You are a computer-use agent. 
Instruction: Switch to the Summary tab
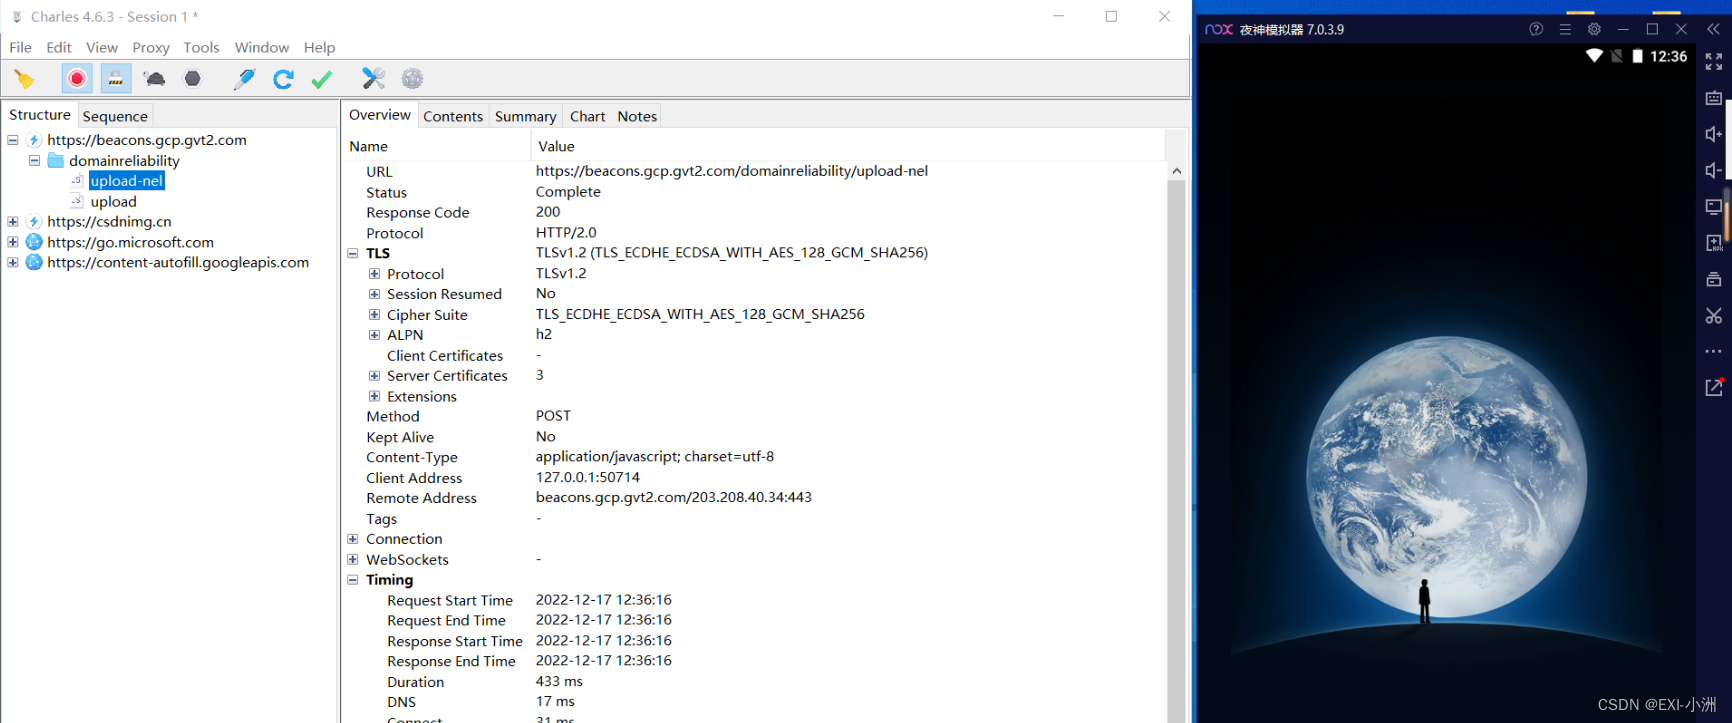(525, 116)
